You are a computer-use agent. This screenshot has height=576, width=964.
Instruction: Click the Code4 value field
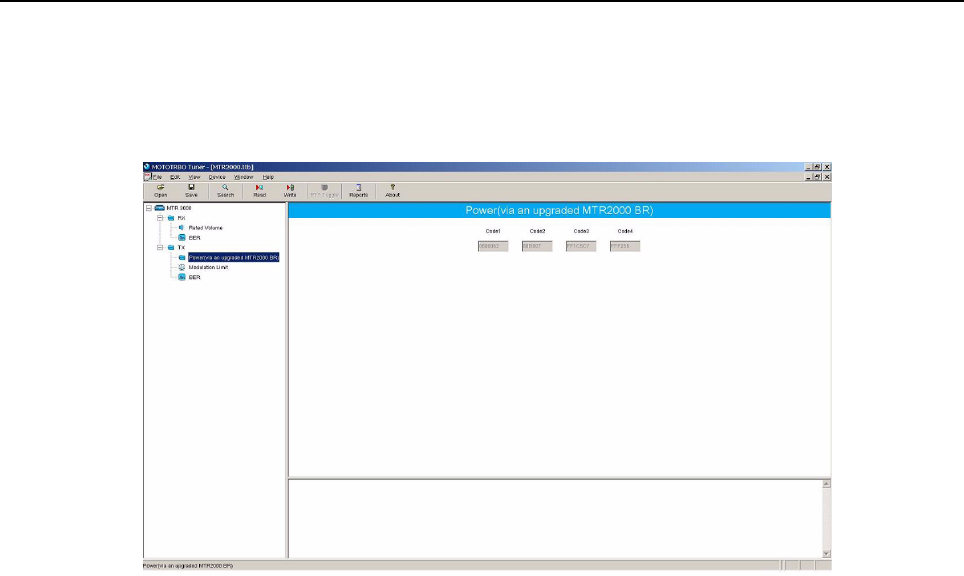pos(625,246)
